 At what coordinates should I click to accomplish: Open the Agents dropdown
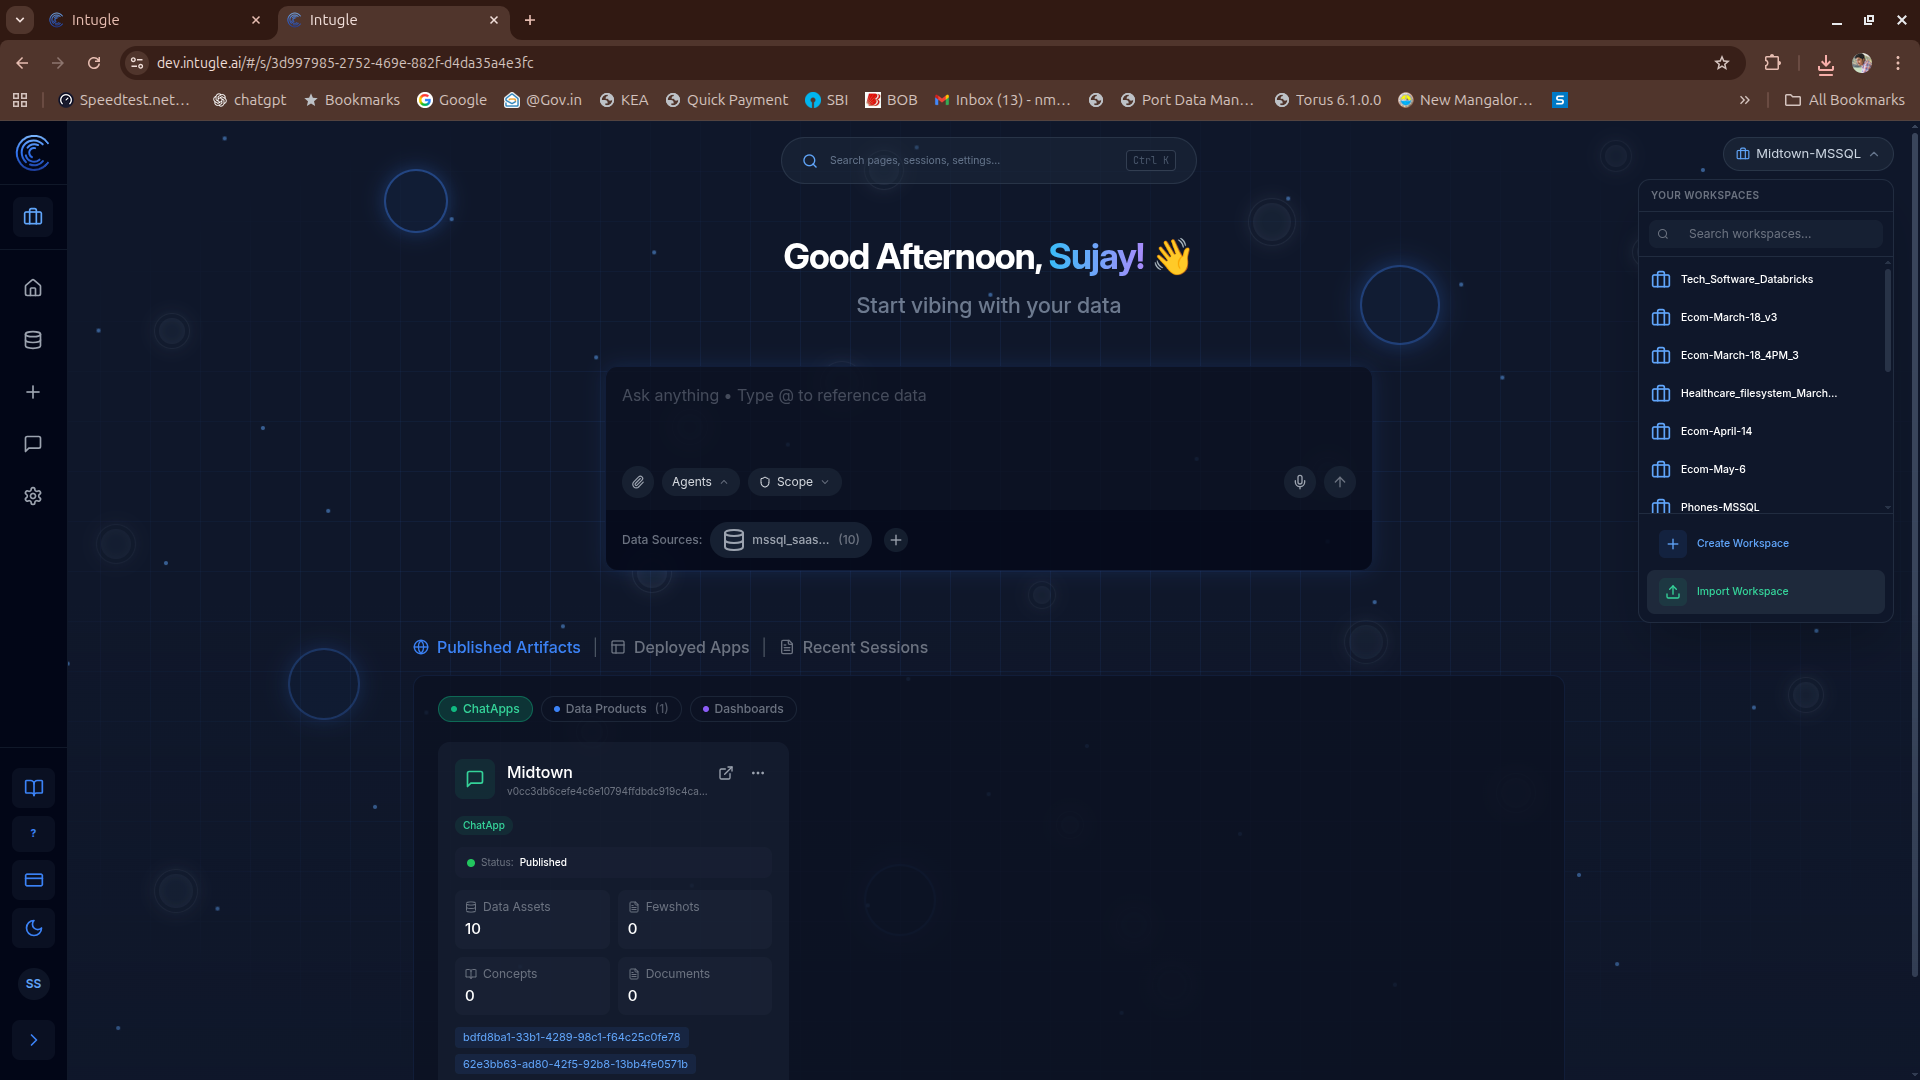pyautogui.click(x=700, y=482)
